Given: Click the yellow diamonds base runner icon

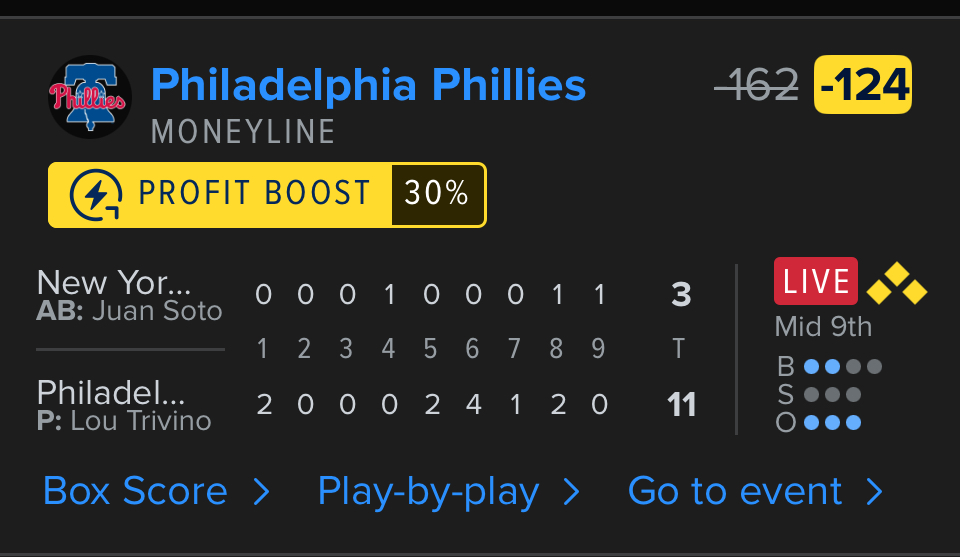Looking at the screenshot, I should (897, 284).
